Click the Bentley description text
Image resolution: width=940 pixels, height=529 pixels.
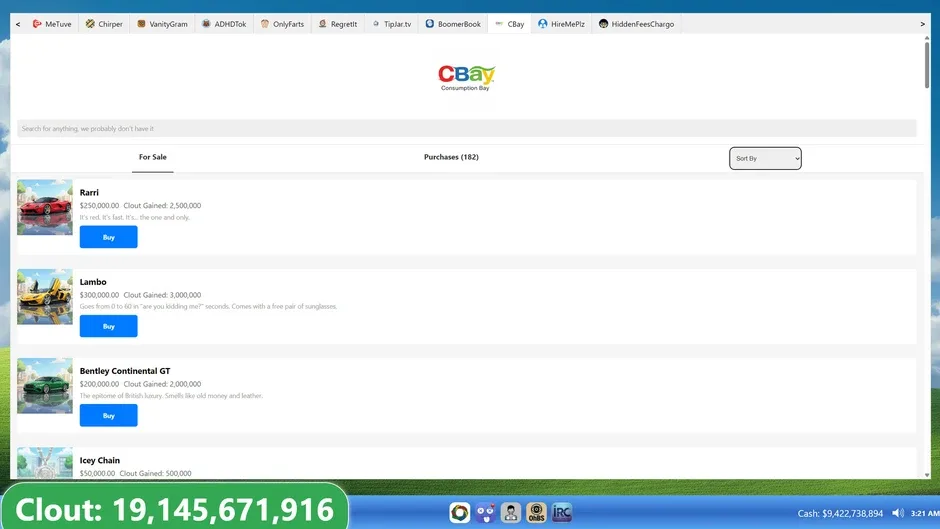(171, 396)
